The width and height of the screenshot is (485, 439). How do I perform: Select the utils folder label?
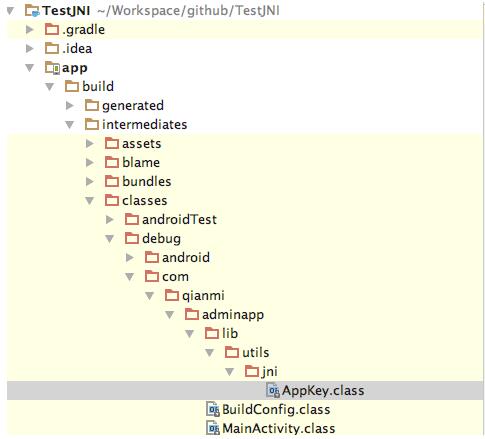pyautogui.click(x=256, y=352)
